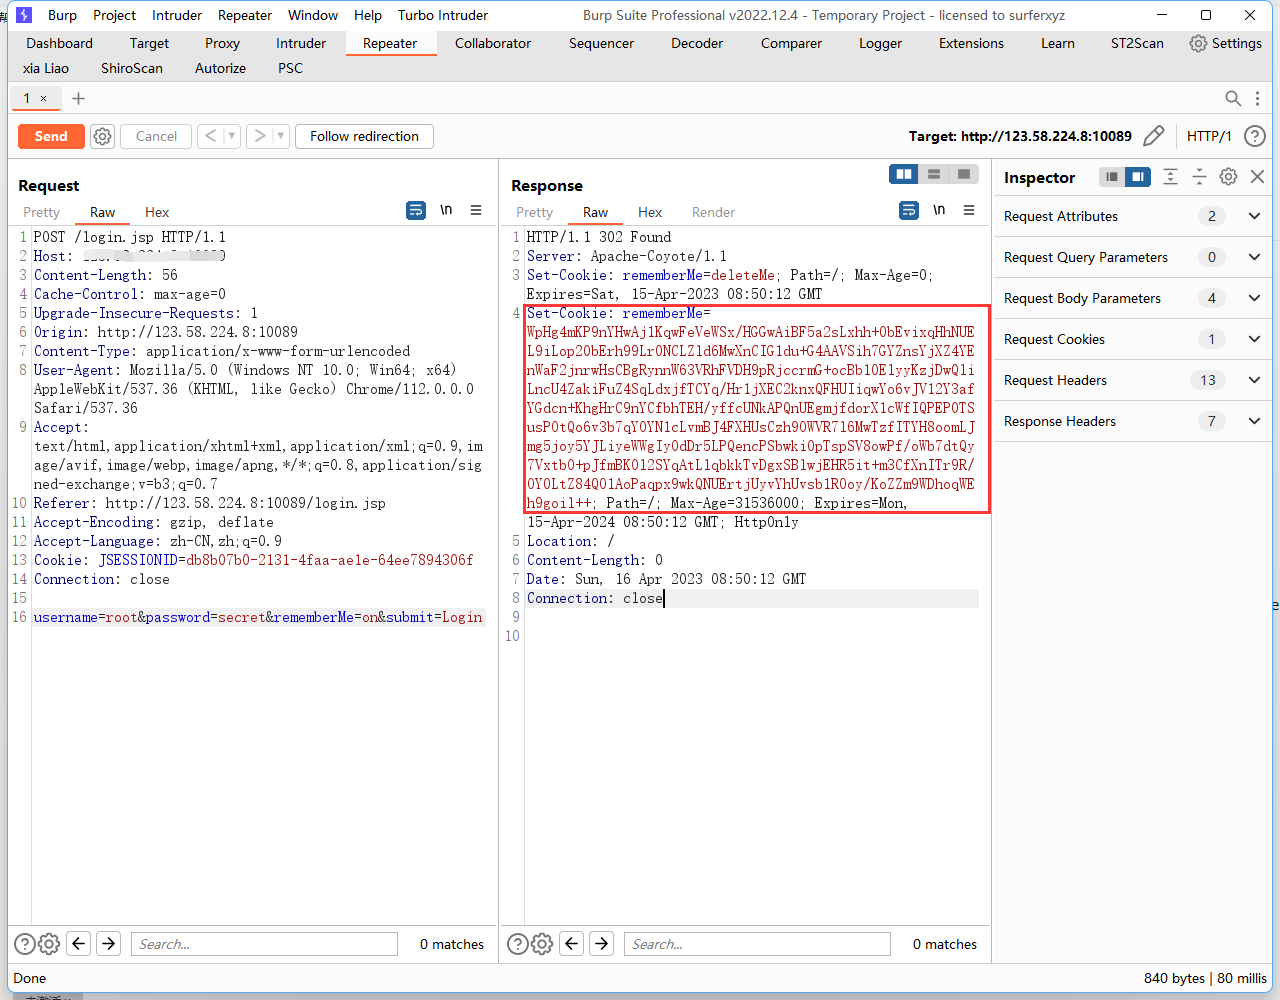Click Follow redirection button

coord(364,136)
